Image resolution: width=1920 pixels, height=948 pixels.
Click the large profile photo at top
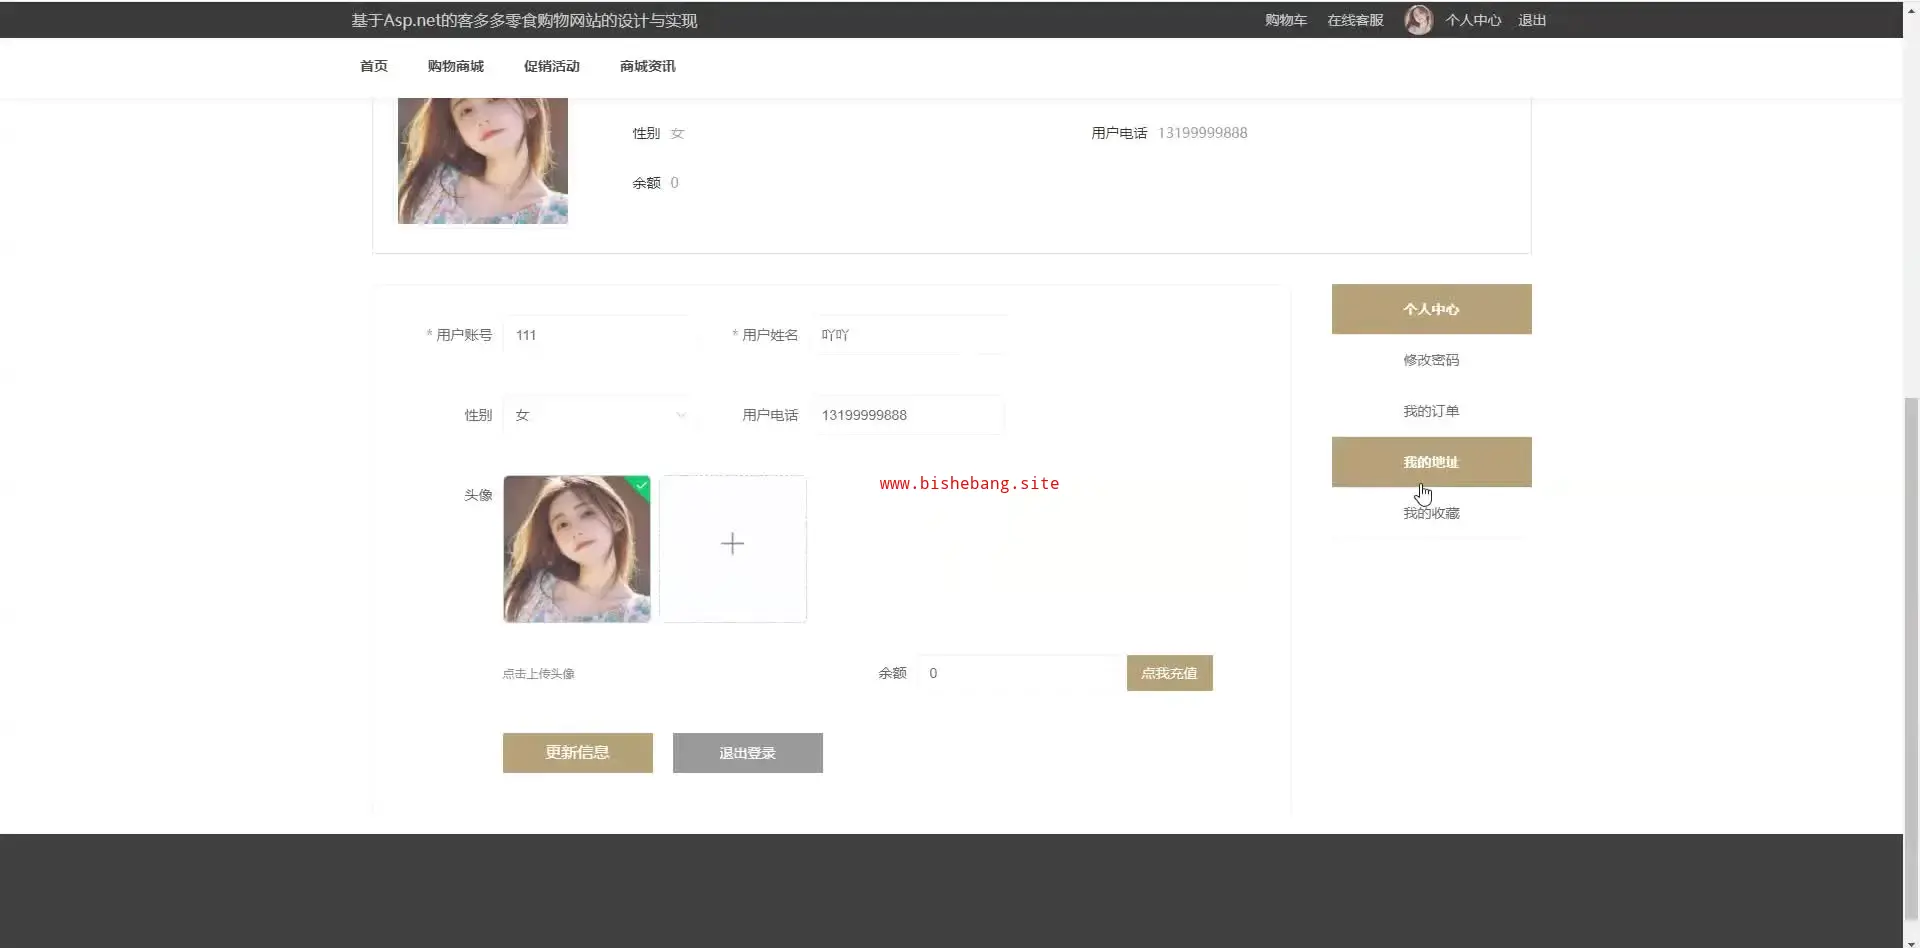pos(483,160)
